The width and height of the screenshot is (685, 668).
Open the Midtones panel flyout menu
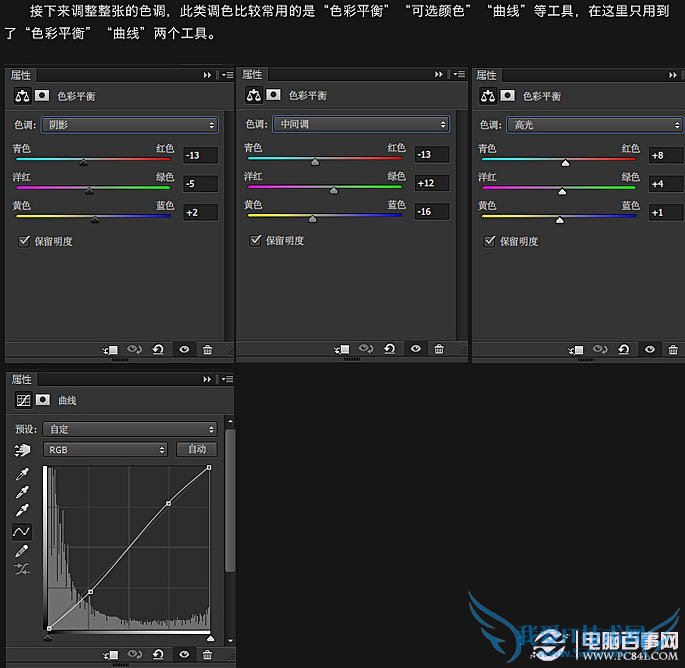(x=459, y=74)
